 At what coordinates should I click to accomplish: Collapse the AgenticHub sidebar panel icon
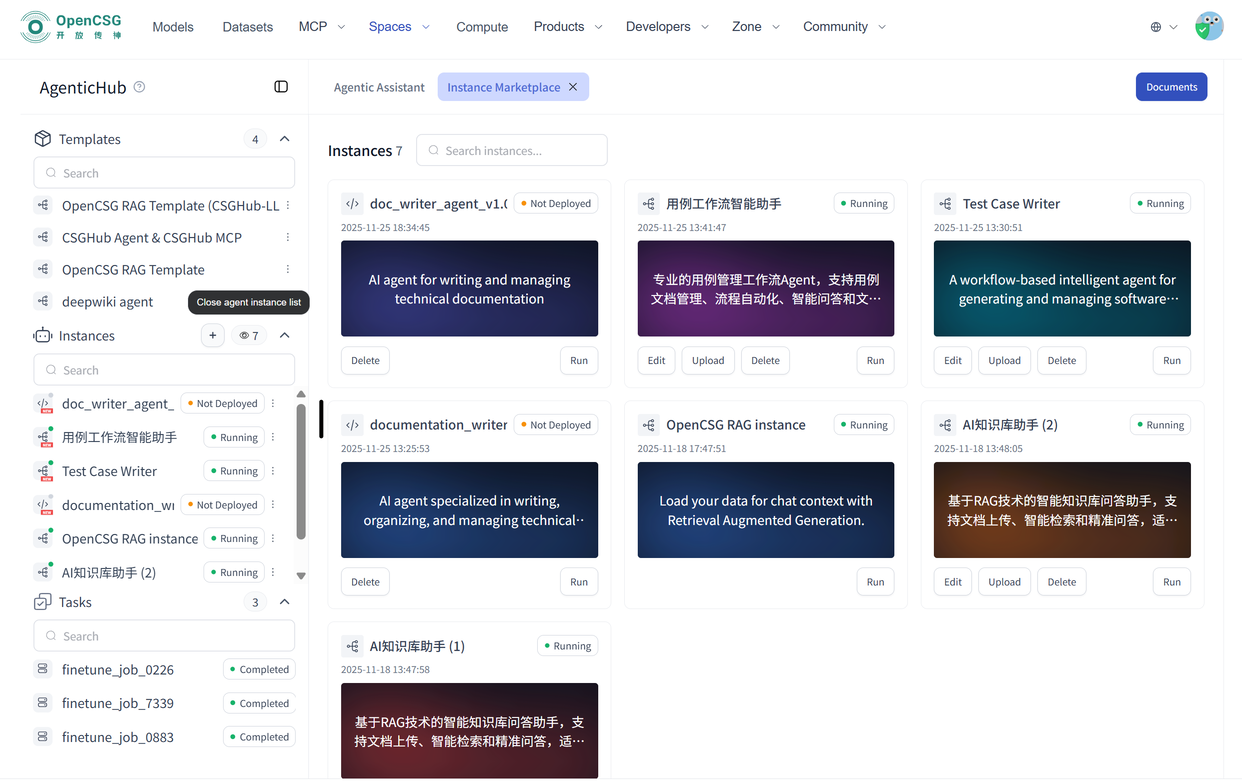pos(281,87)
